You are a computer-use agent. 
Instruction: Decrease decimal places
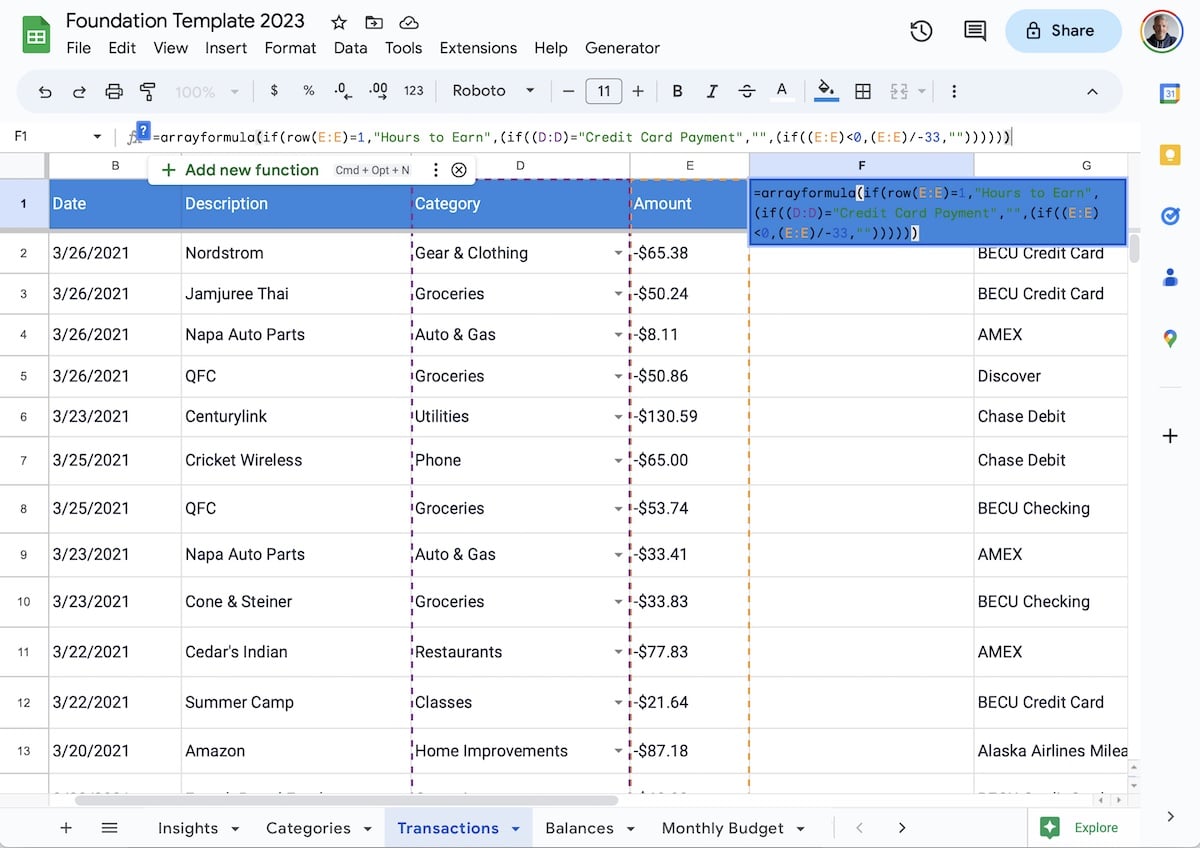click(343, 91)
